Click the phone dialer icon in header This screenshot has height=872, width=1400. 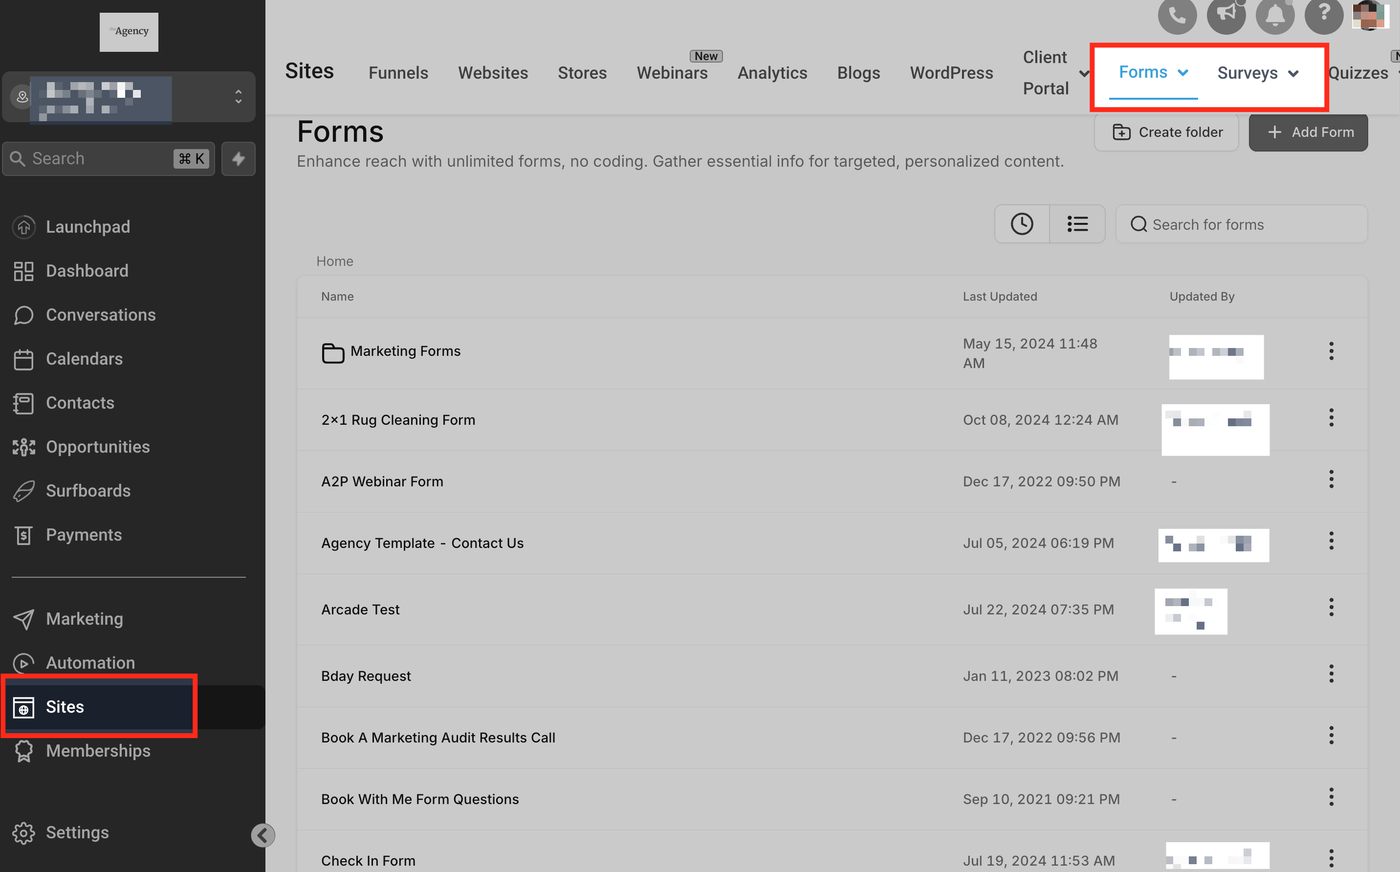pyautogui.click(x=1177, y=15)
